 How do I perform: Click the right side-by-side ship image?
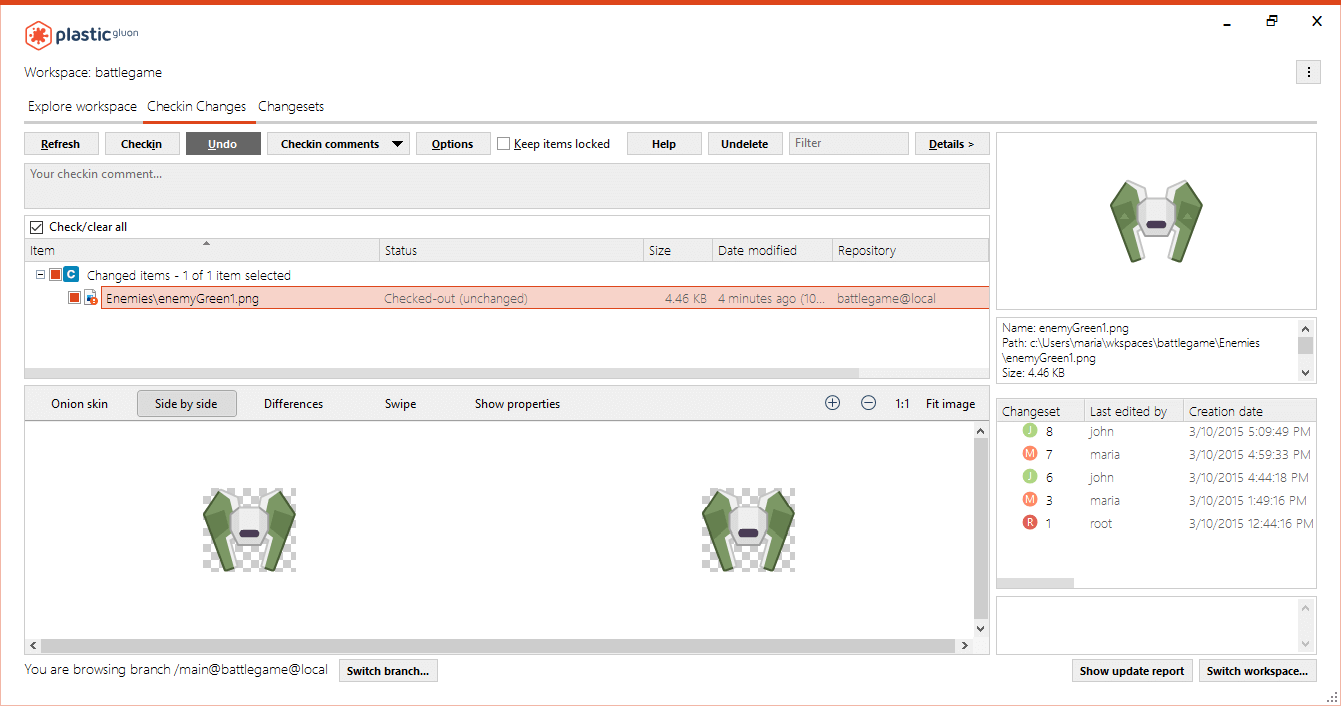click(748, 530)
